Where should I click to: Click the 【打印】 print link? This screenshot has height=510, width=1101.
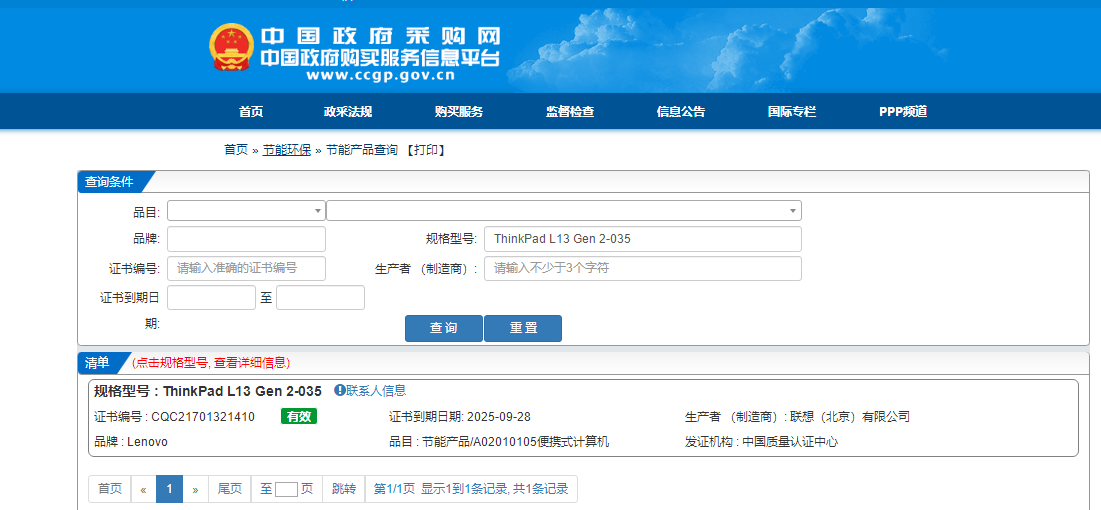point(426,150)
